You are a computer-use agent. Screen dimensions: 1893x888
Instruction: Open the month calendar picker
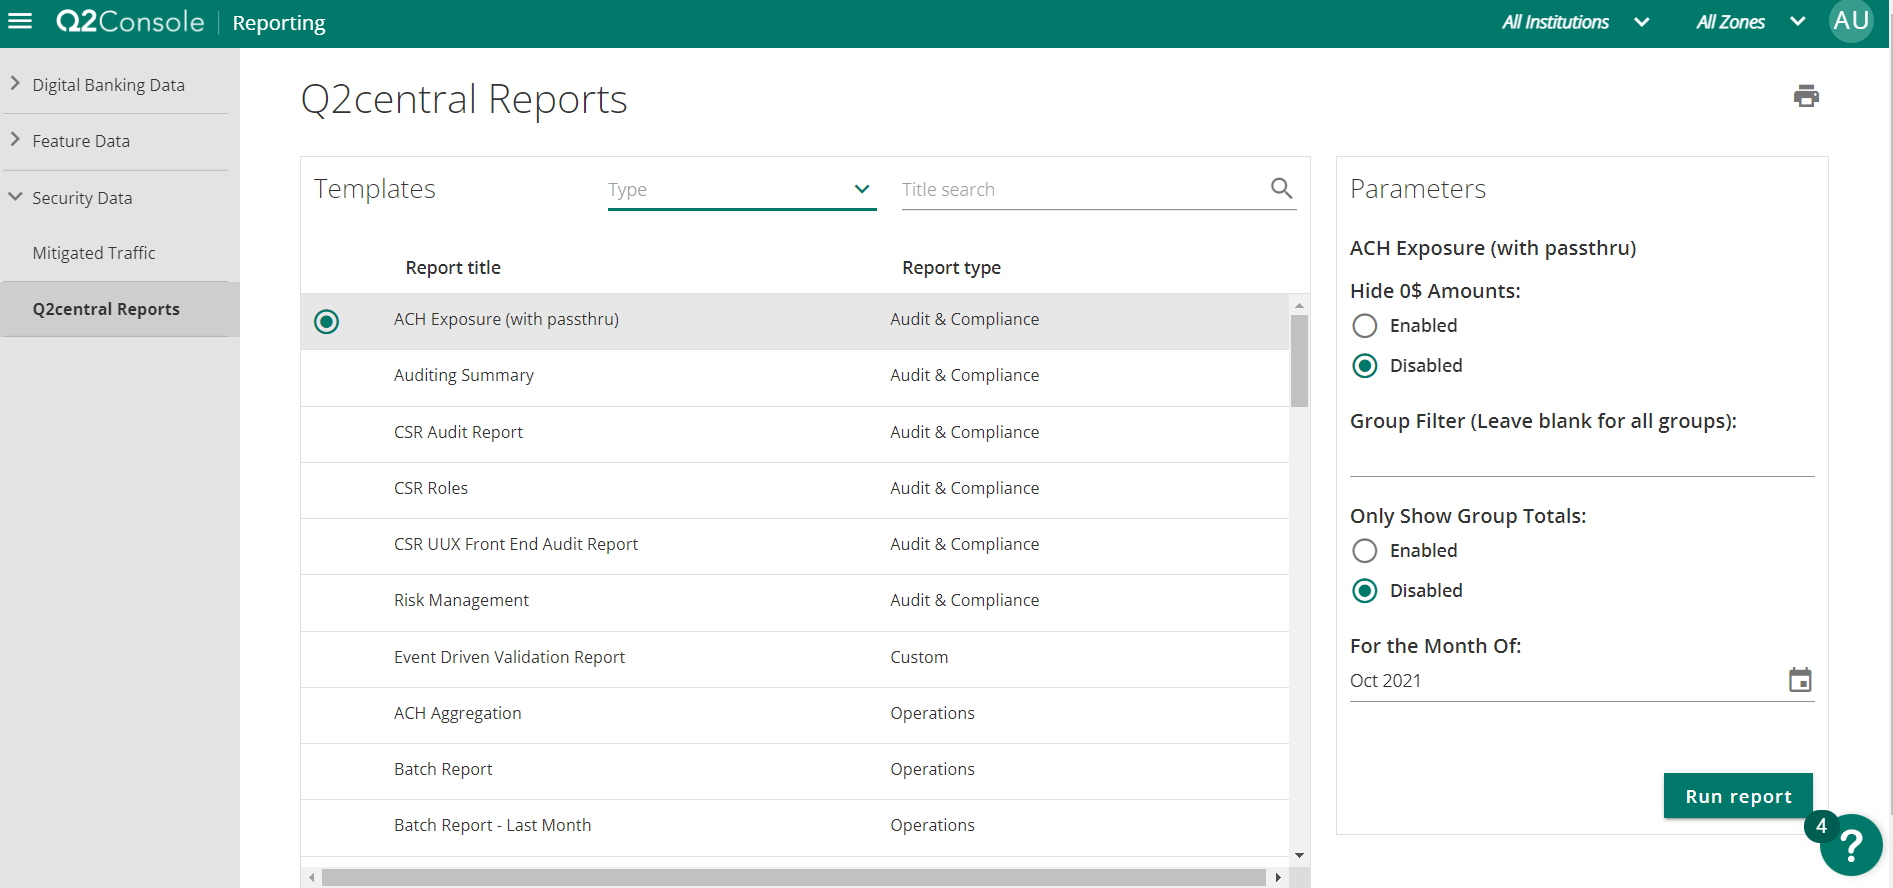[x=1800, y=680]
